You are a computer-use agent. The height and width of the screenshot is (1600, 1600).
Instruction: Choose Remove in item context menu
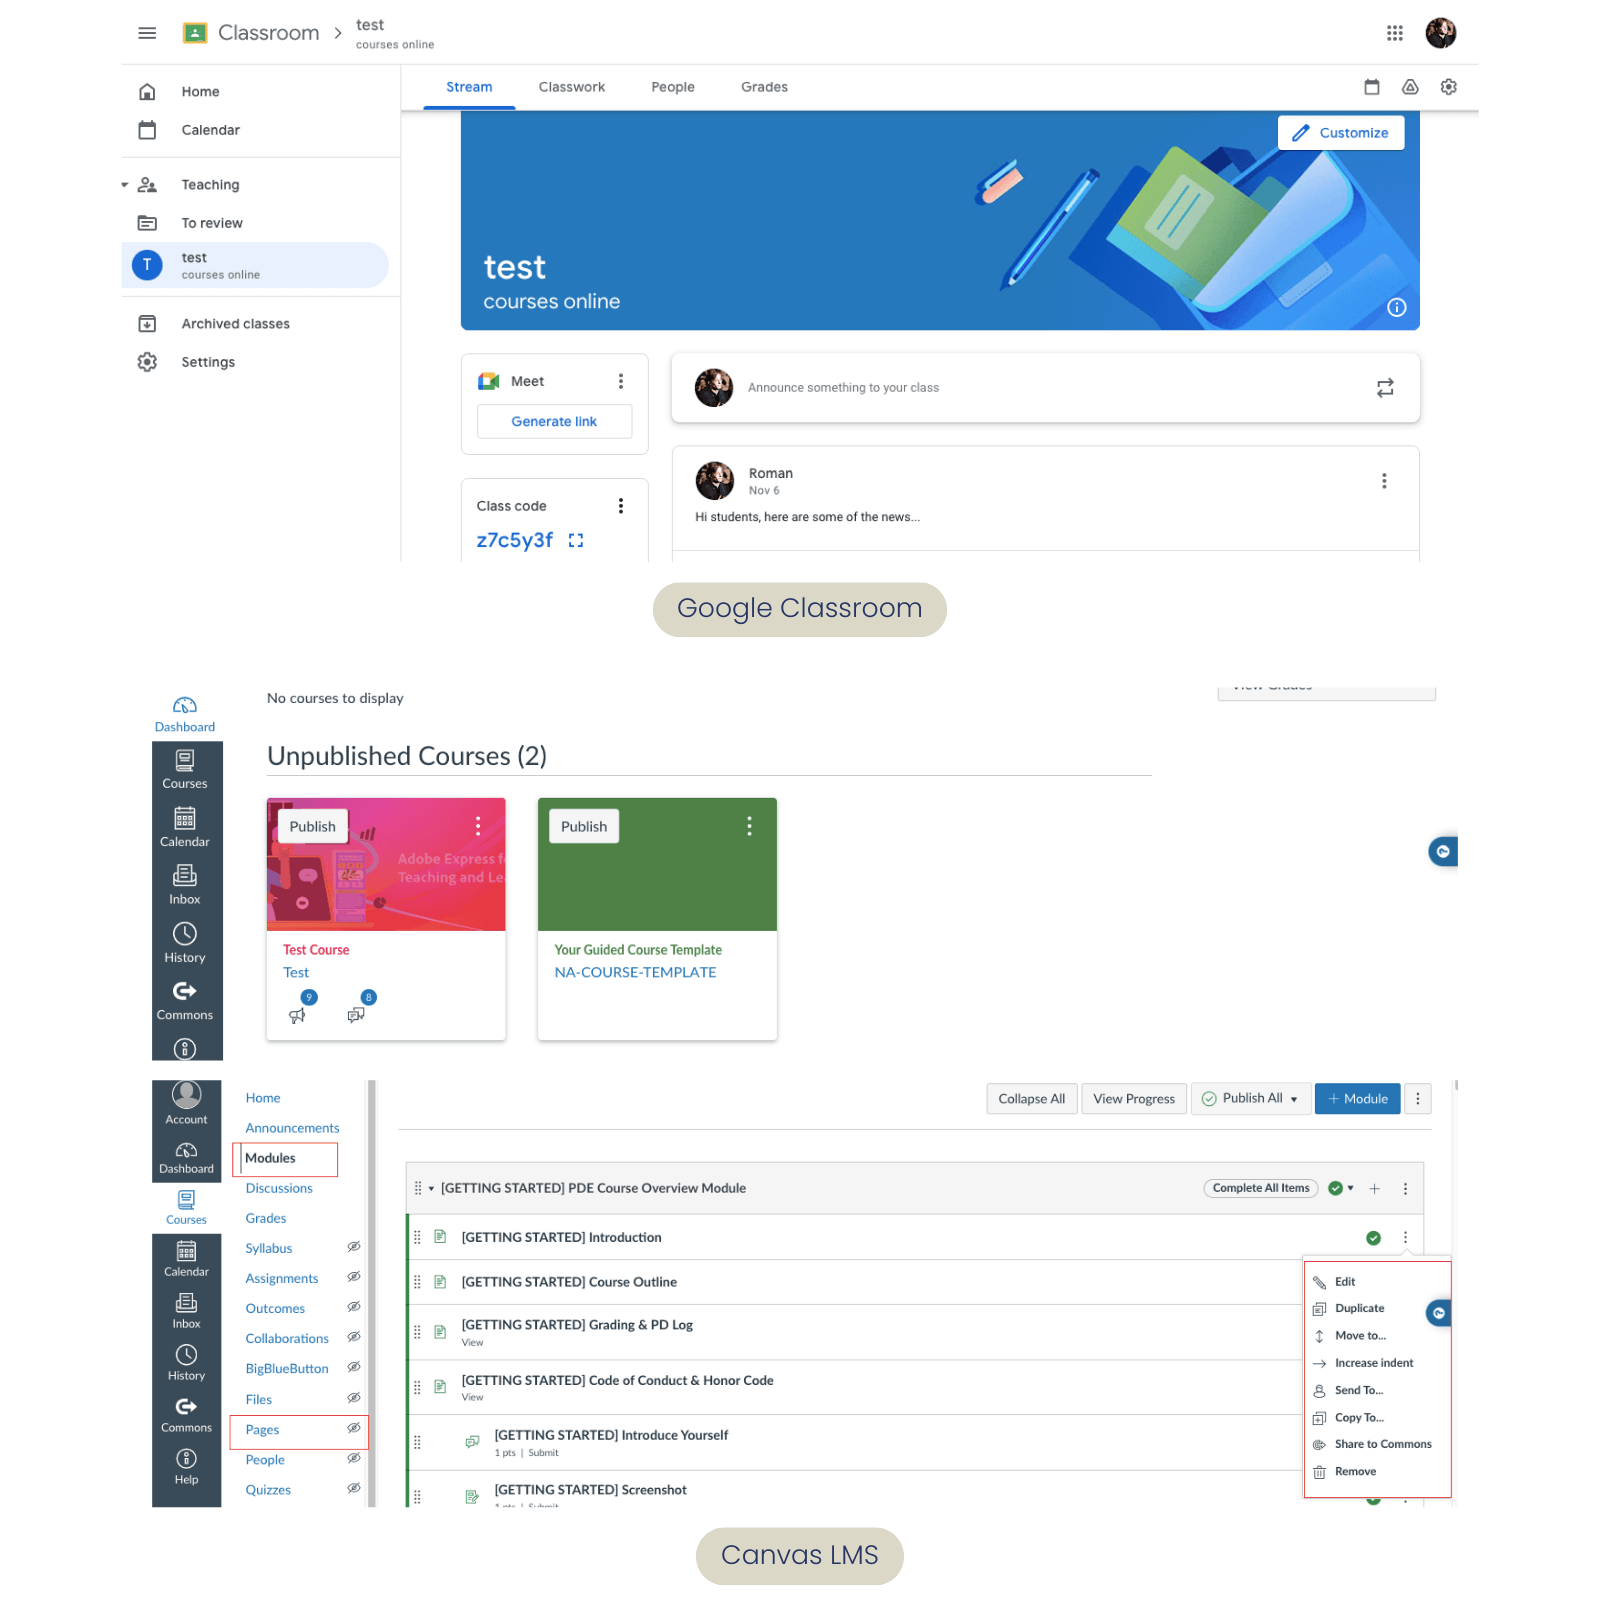(x=1355, y=1472)
